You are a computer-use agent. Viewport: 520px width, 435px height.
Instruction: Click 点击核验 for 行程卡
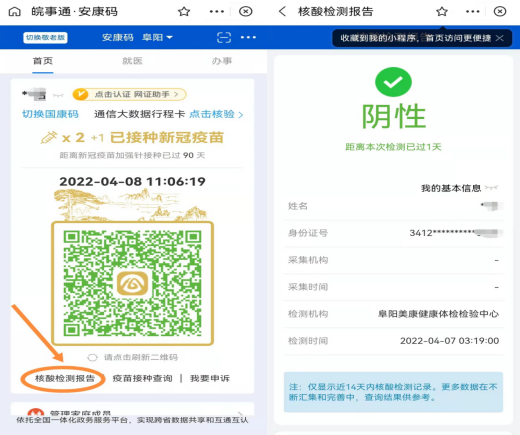[216, 114]
